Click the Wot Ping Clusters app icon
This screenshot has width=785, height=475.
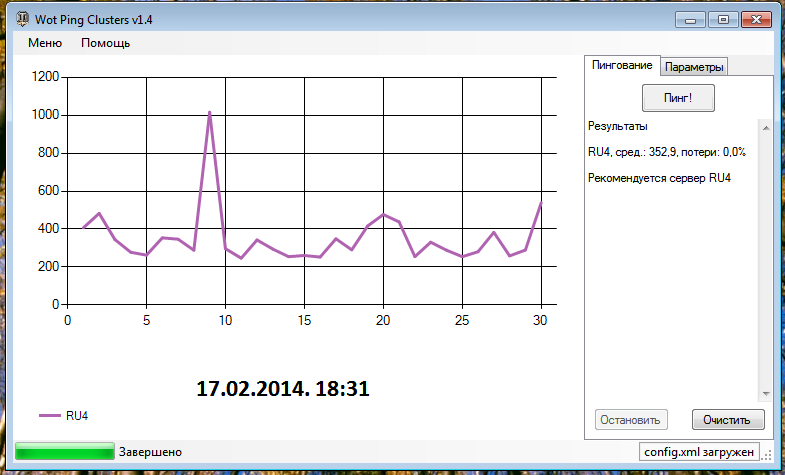point(23,20)
